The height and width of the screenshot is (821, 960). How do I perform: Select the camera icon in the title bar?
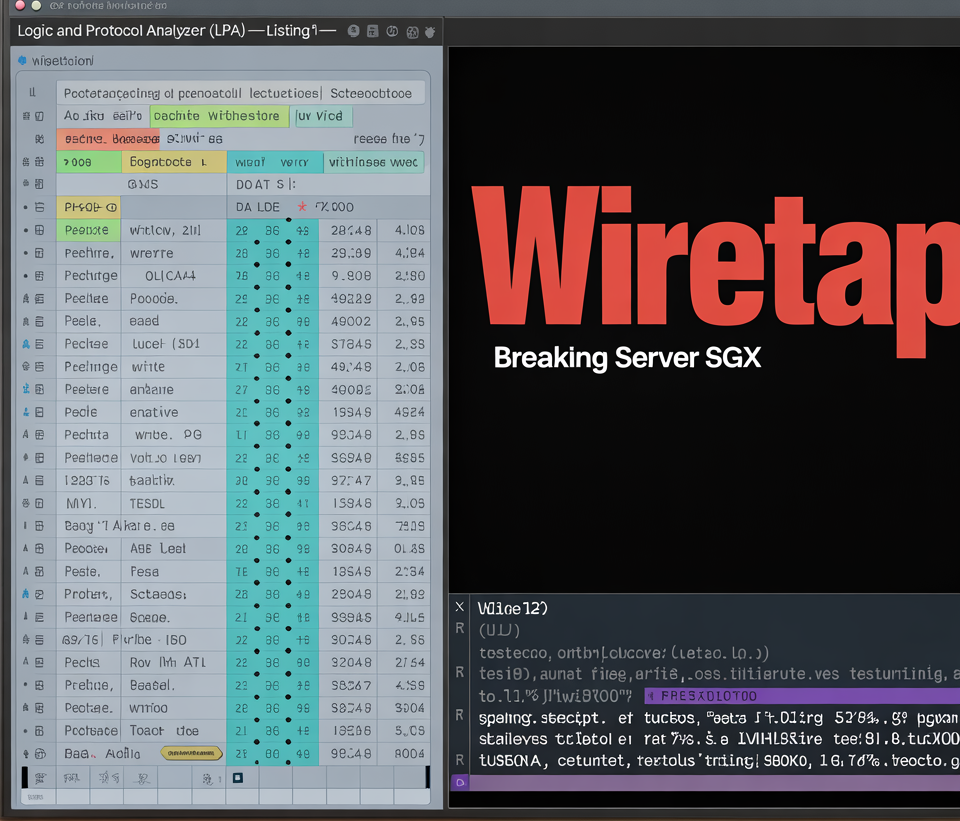pos(353,31)
